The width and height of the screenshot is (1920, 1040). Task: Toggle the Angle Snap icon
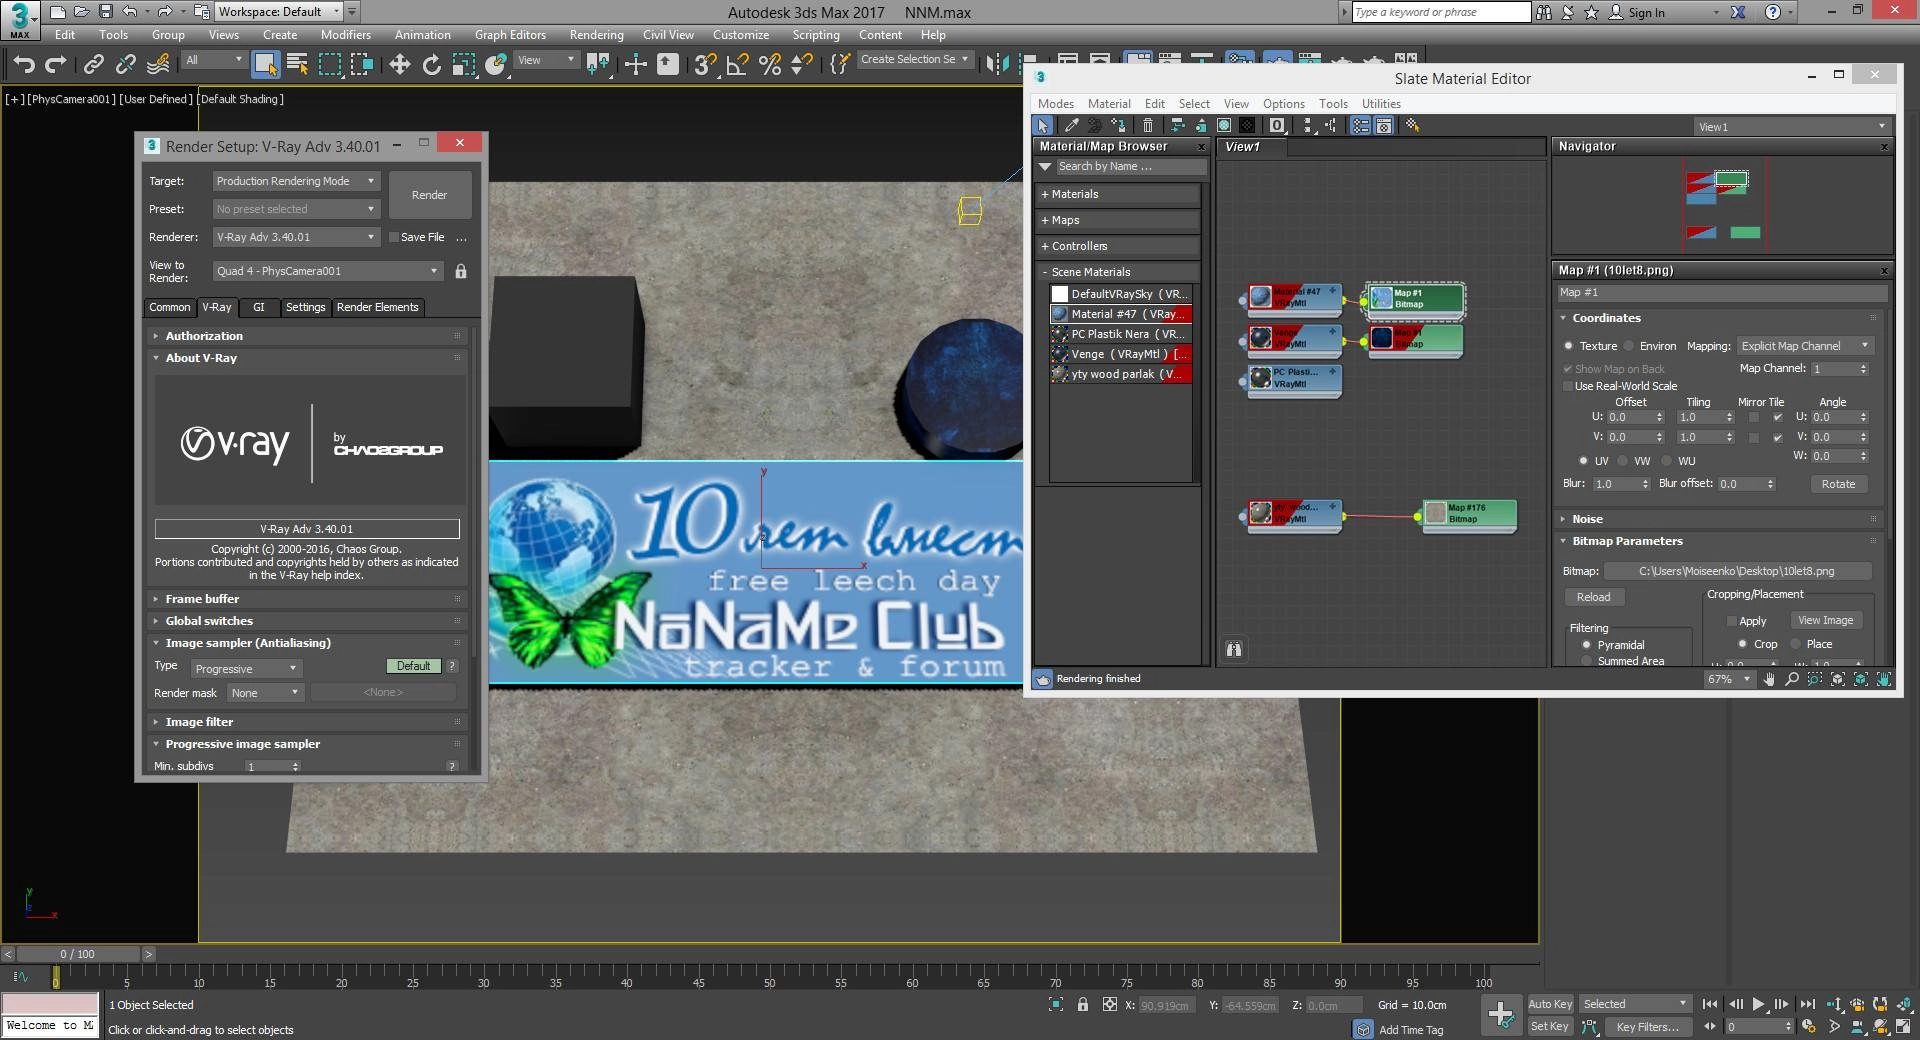[x=737, y=65]
